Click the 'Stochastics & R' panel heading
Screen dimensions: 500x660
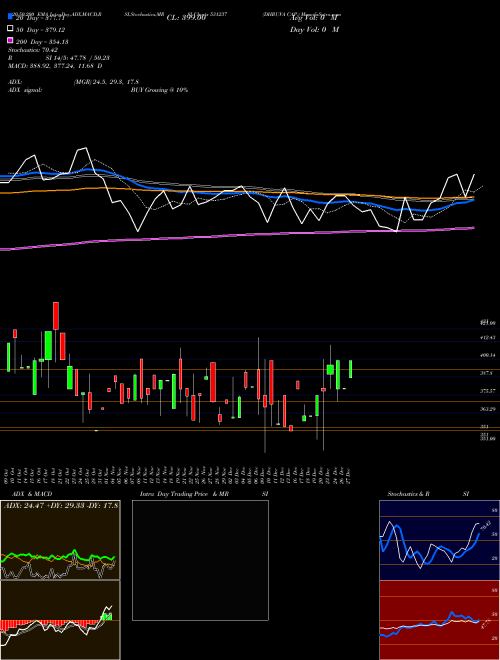[409, 494]
